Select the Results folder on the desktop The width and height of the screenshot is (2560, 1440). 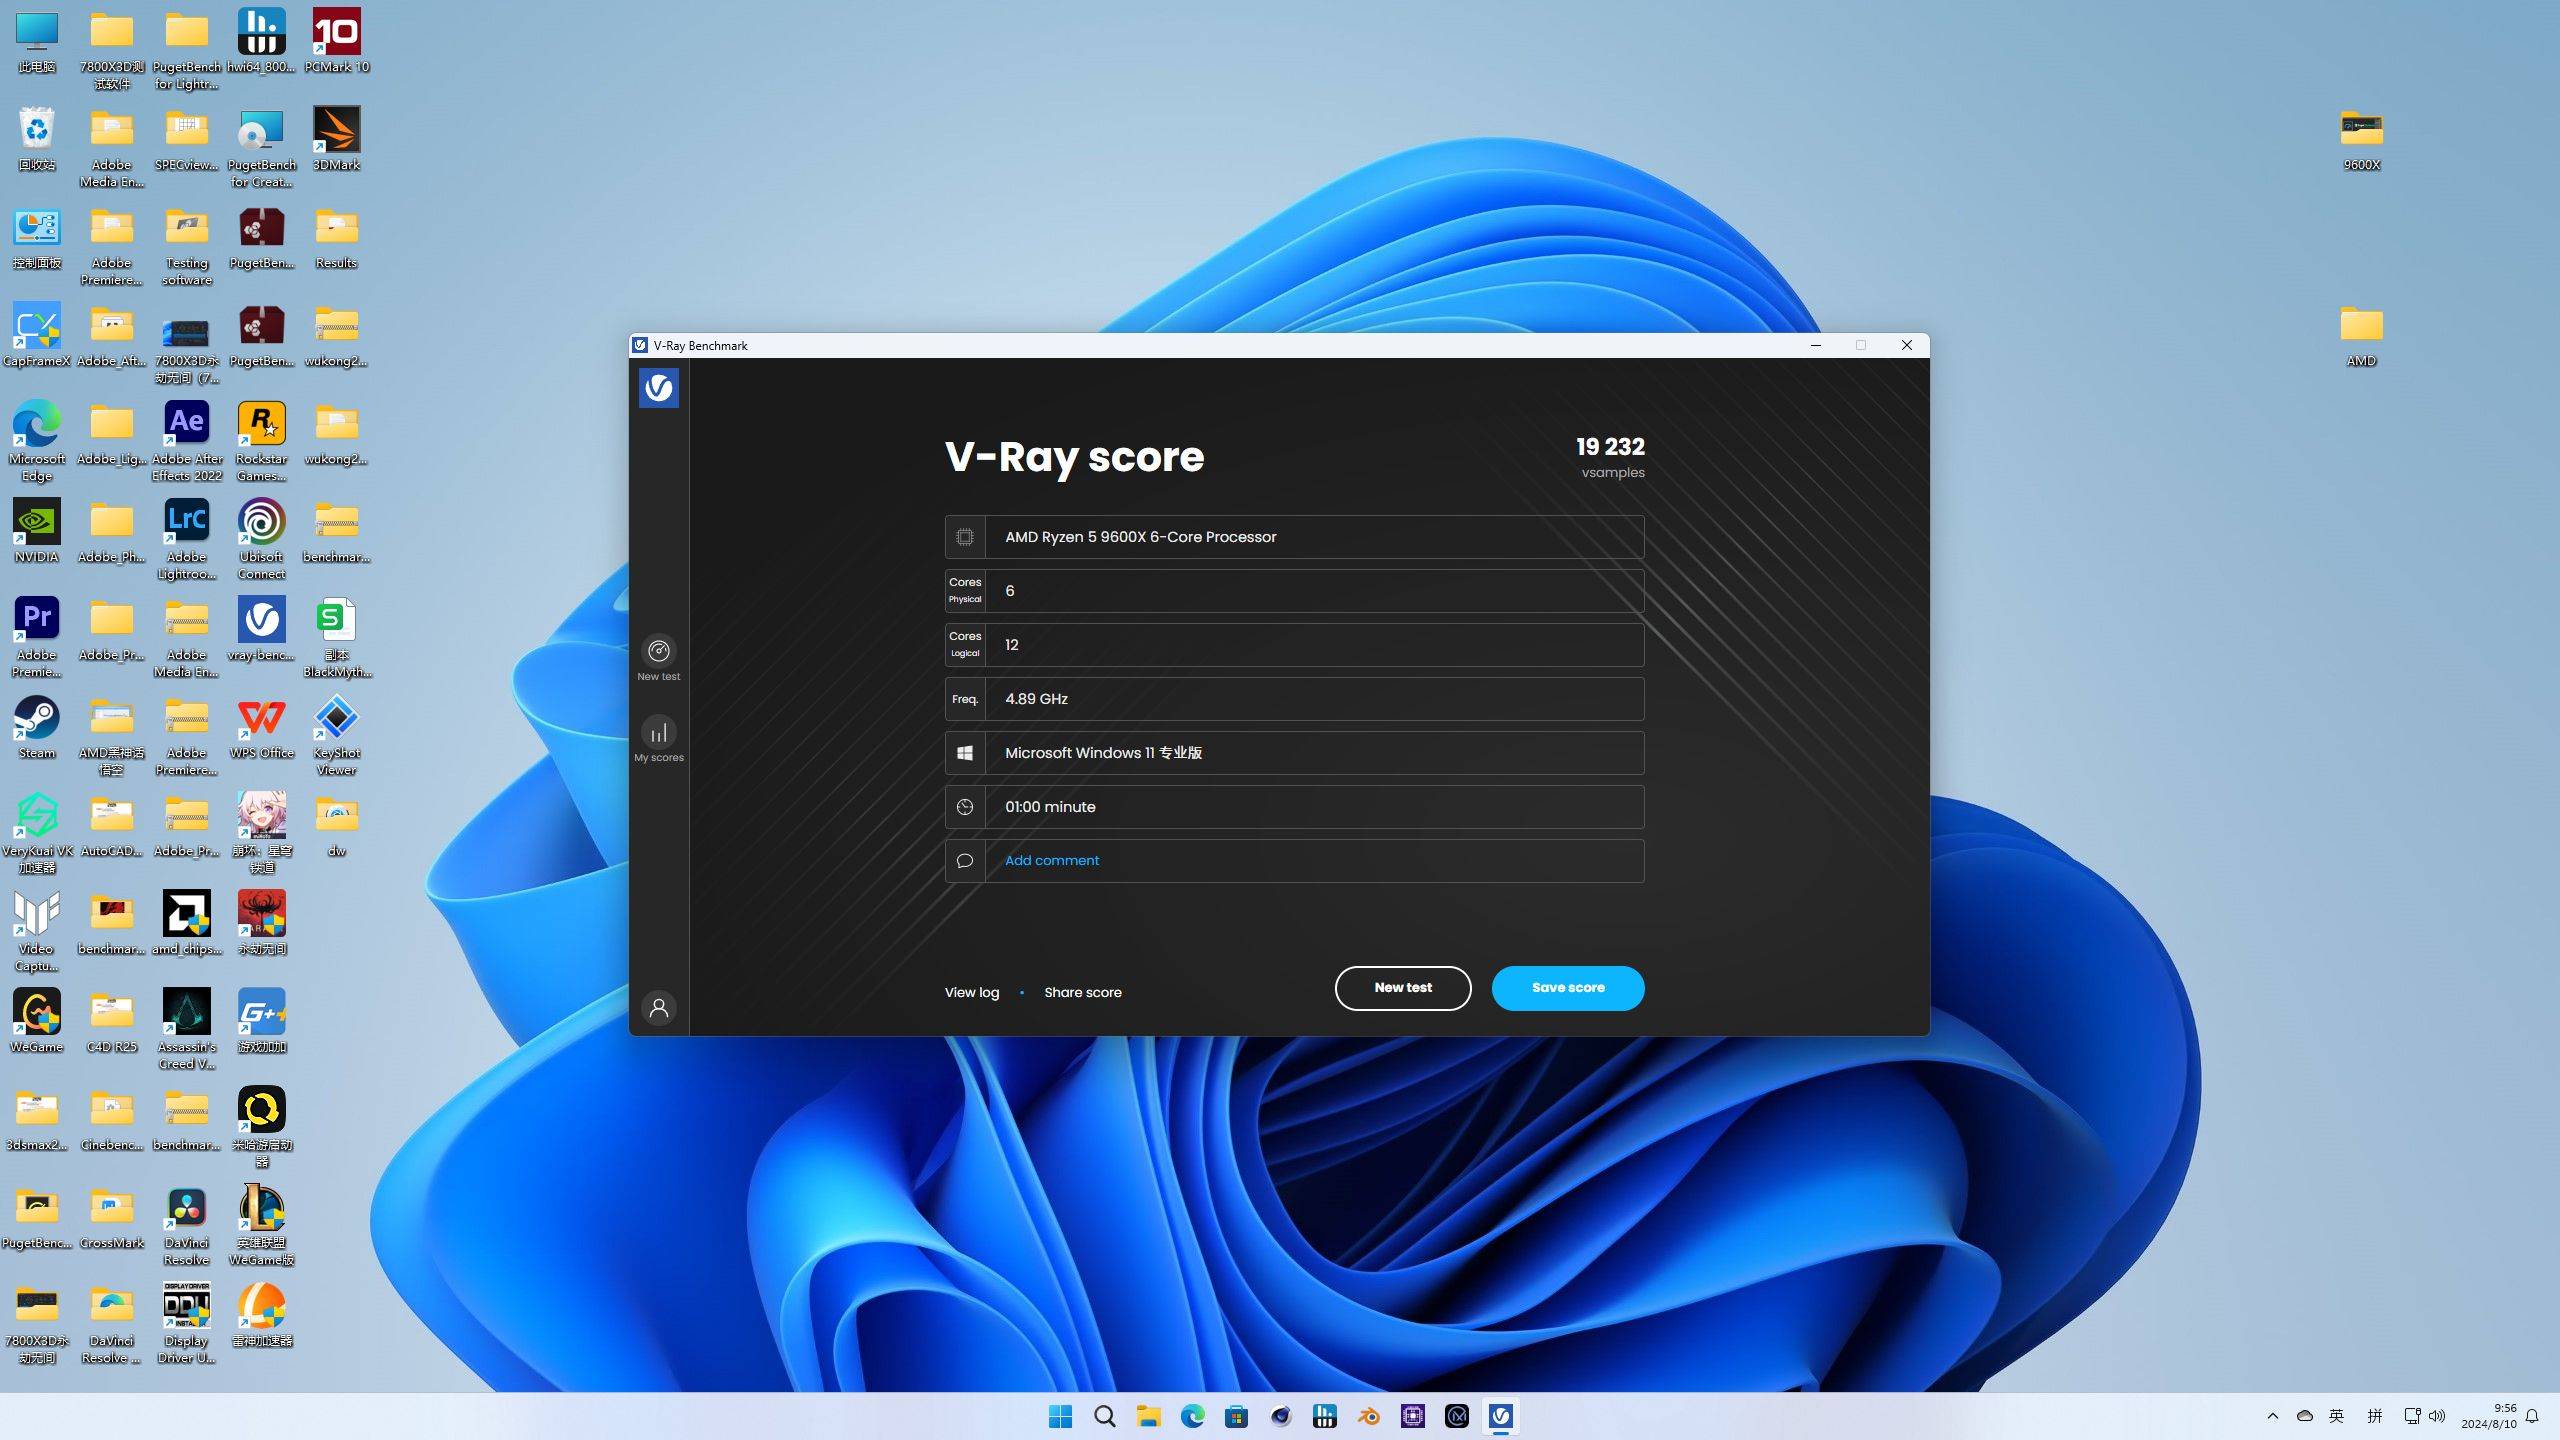pos(336,237)
